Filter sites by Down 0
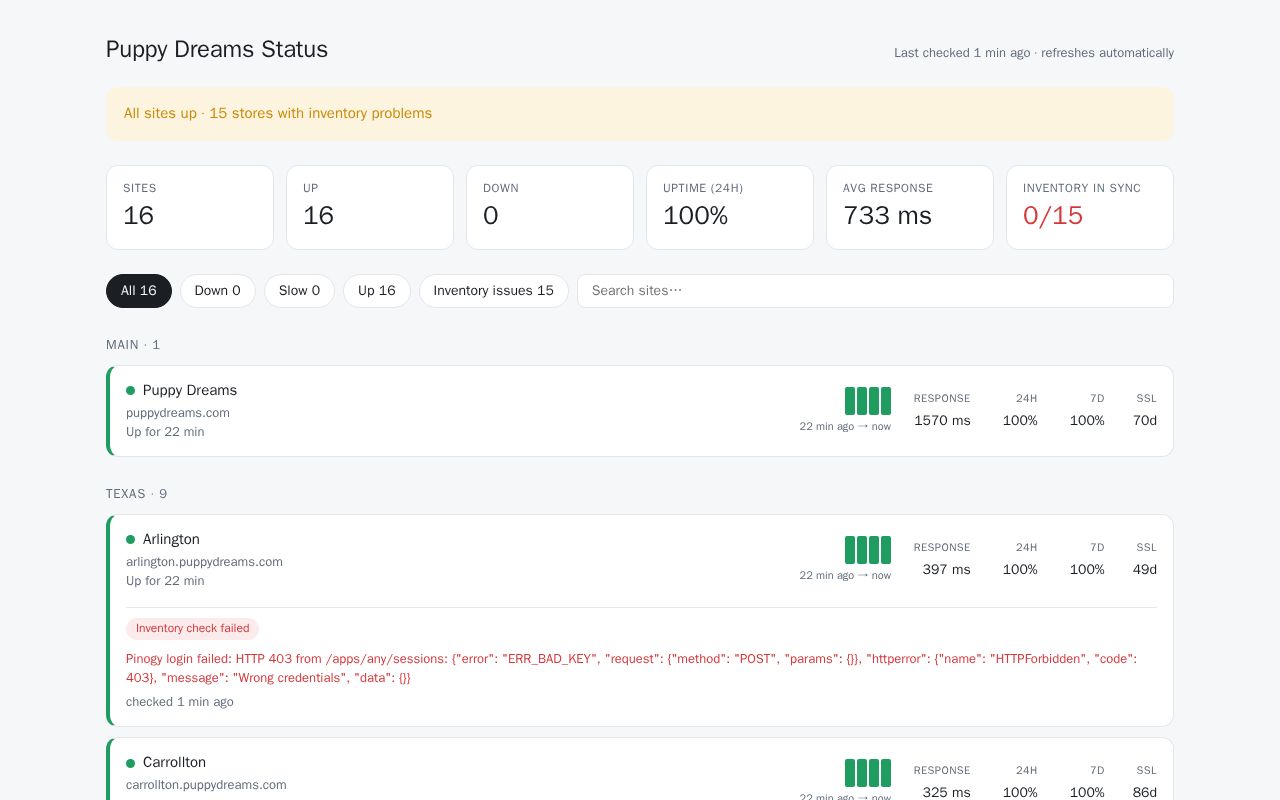Image resolution: width=1280 pixels, height=800 pixels. click(x=218, y=291)
